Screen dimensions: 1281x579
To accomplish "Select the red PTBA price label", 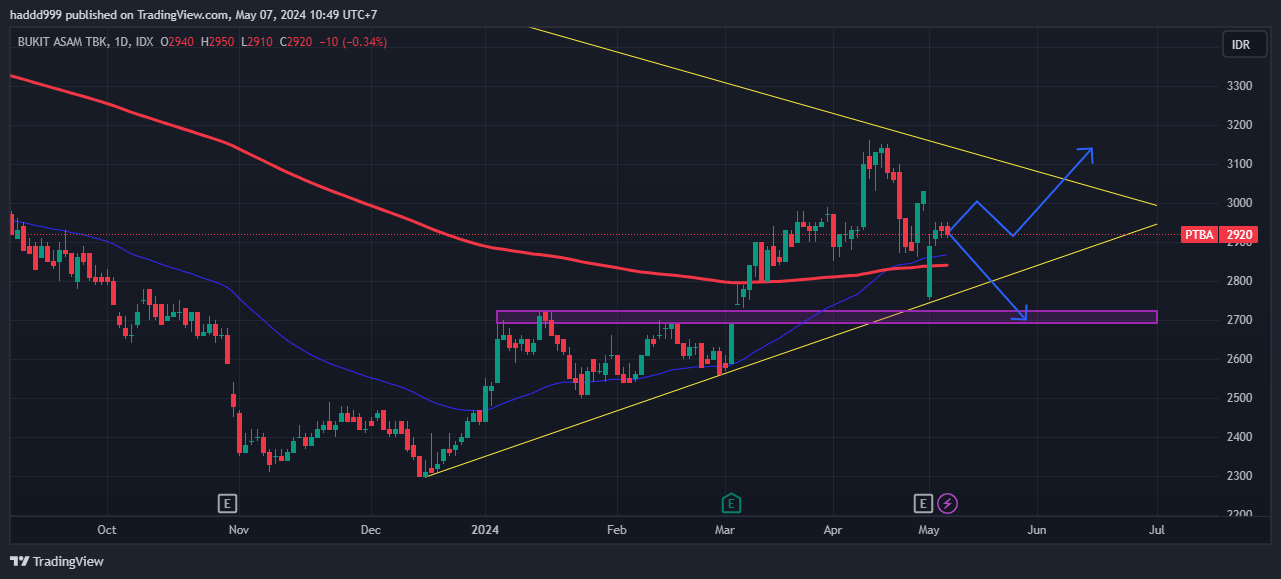I will point(1198,234).
